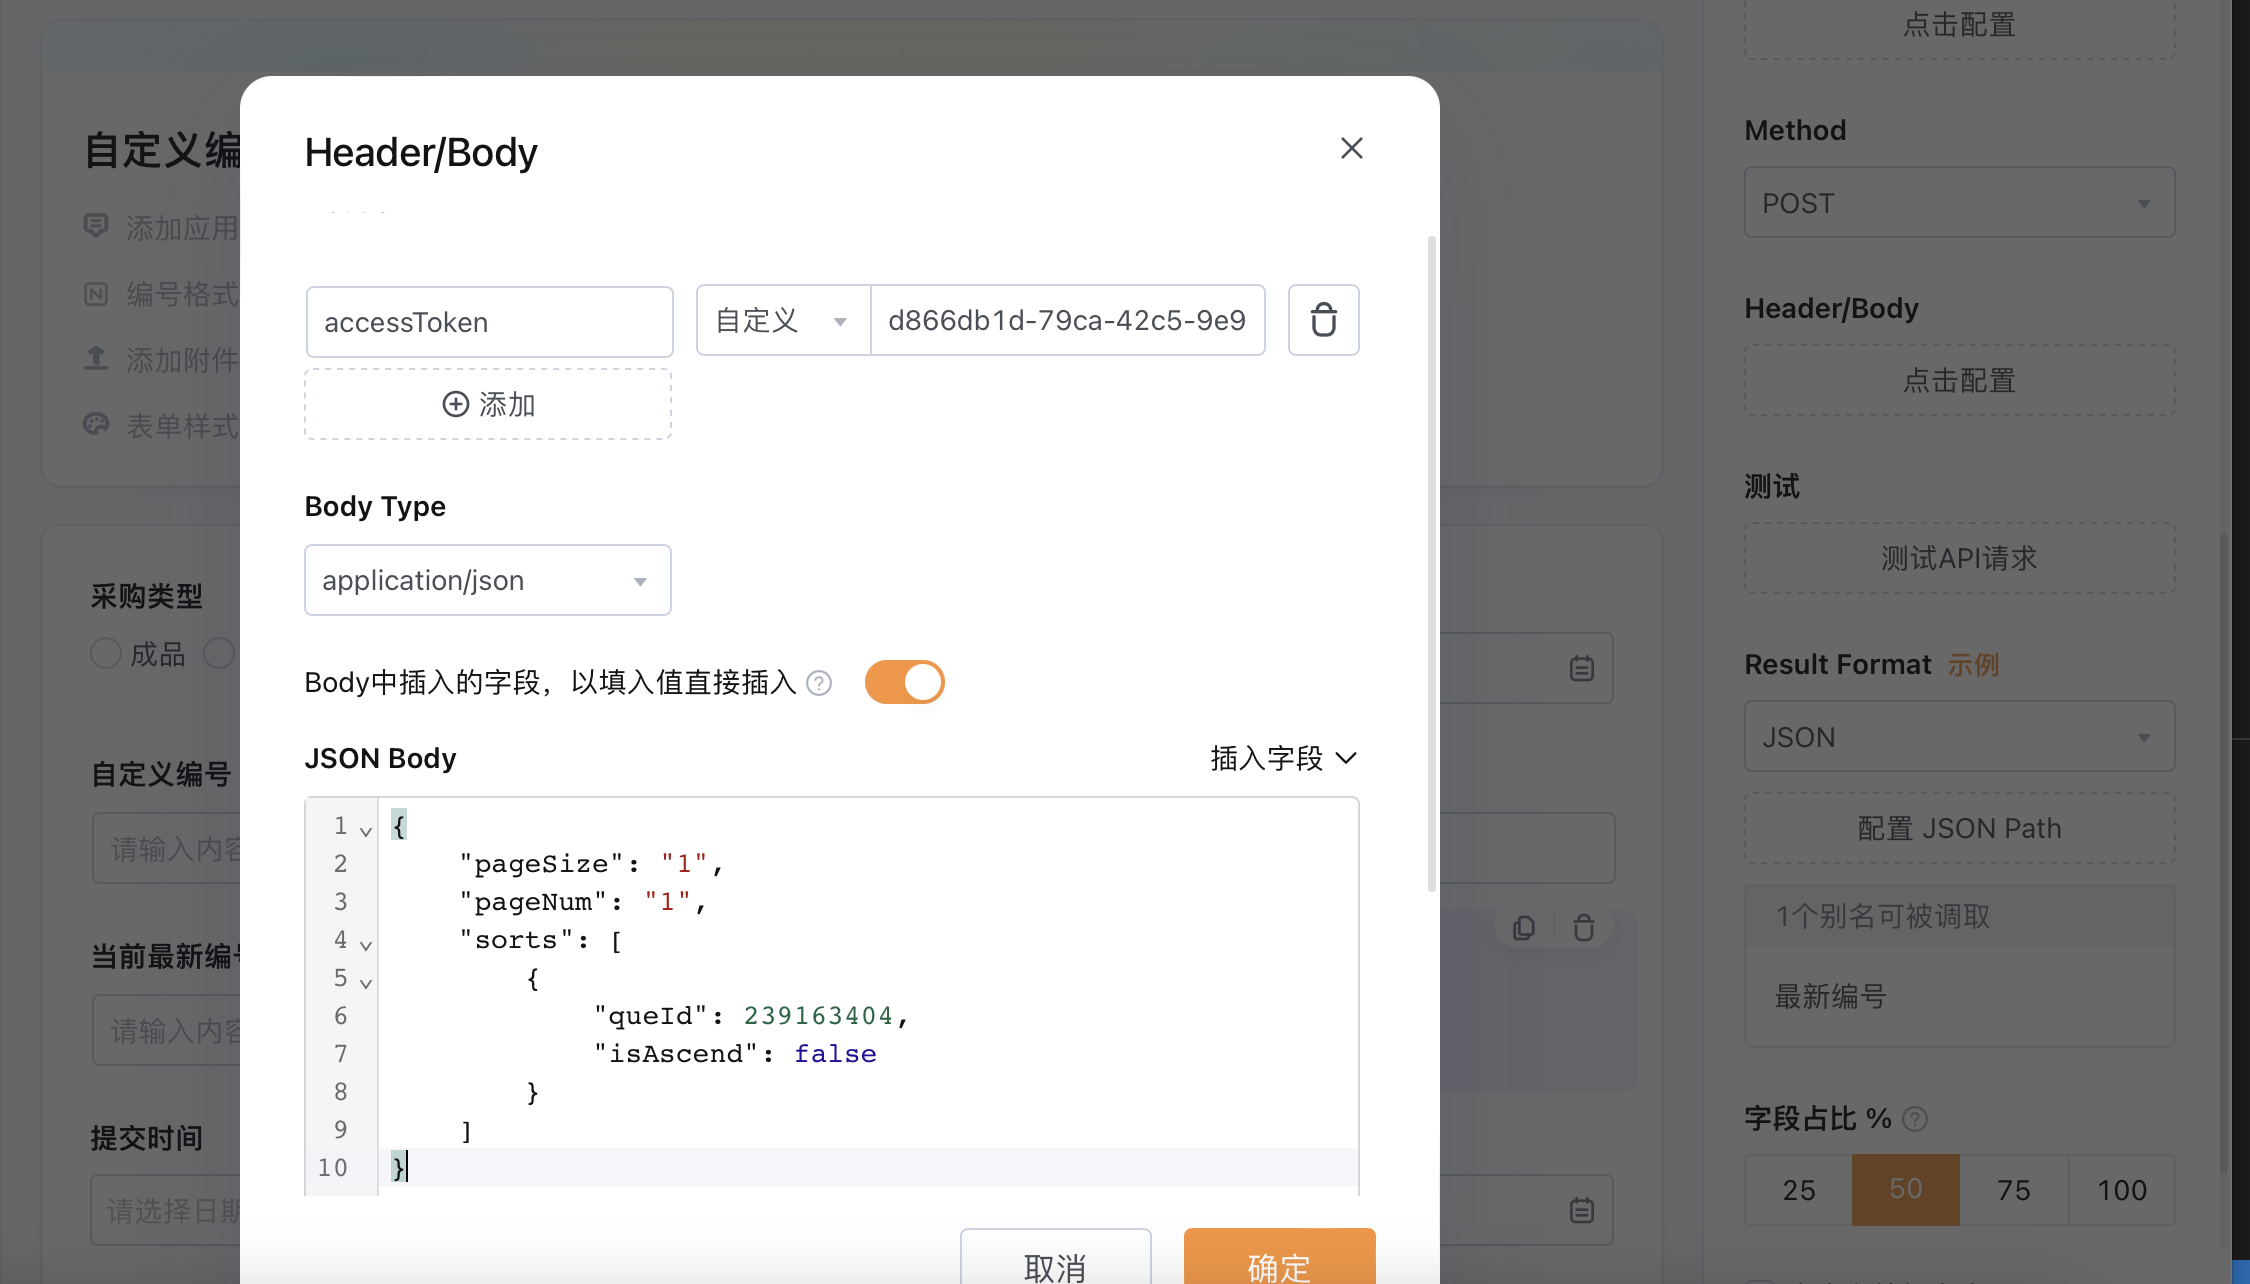Click the copy icon in background form
2250x1284 pixels.
pyautogui.click(x=1523, y=928)
